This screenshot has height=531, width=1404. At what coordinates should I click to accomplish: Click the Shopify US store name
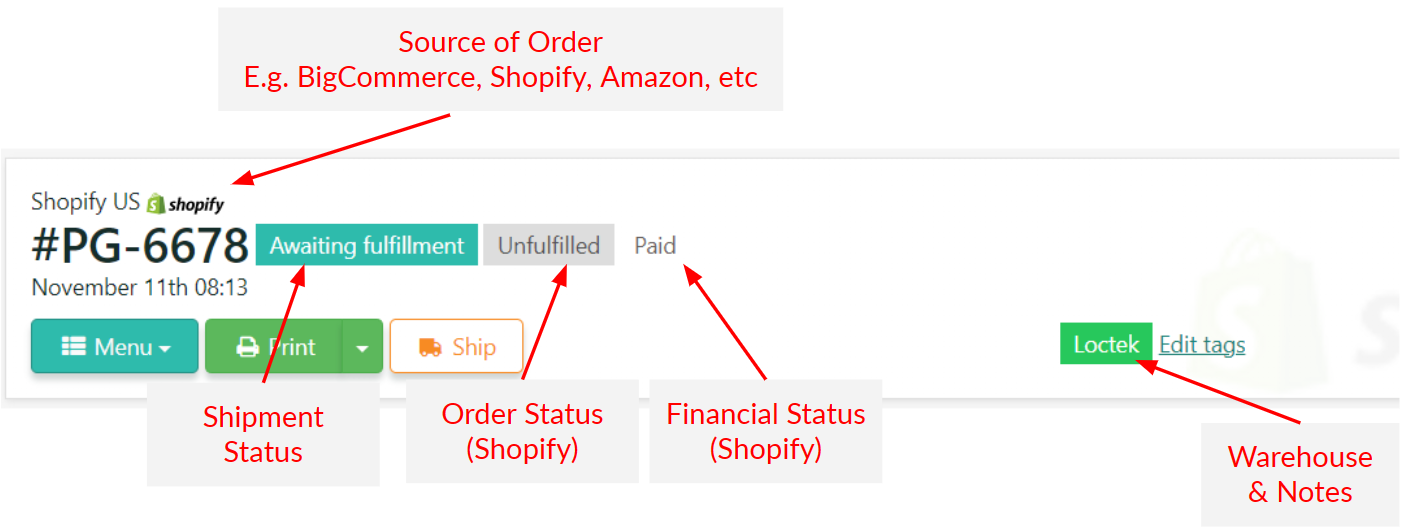coord(86,201)
